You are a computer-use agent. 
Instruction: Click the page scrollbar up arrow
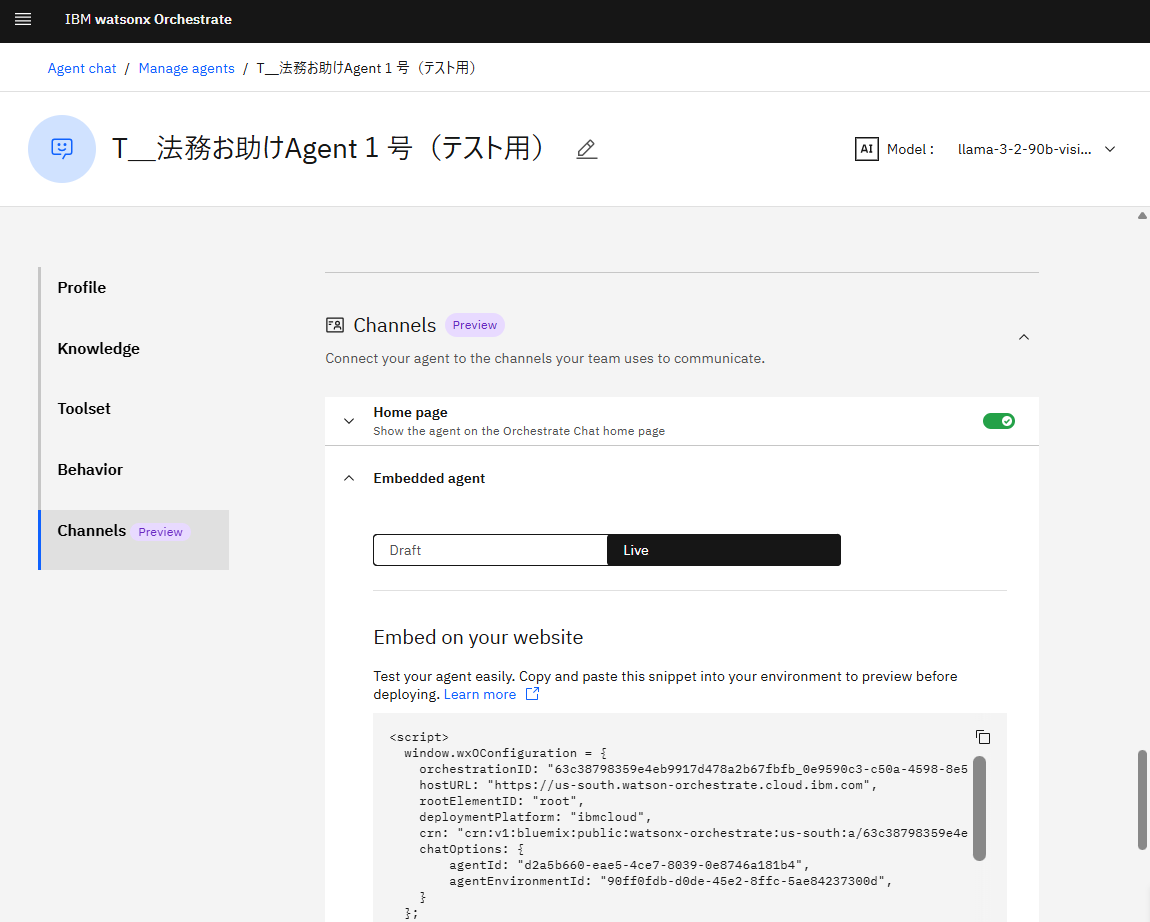coord(1142,216)
